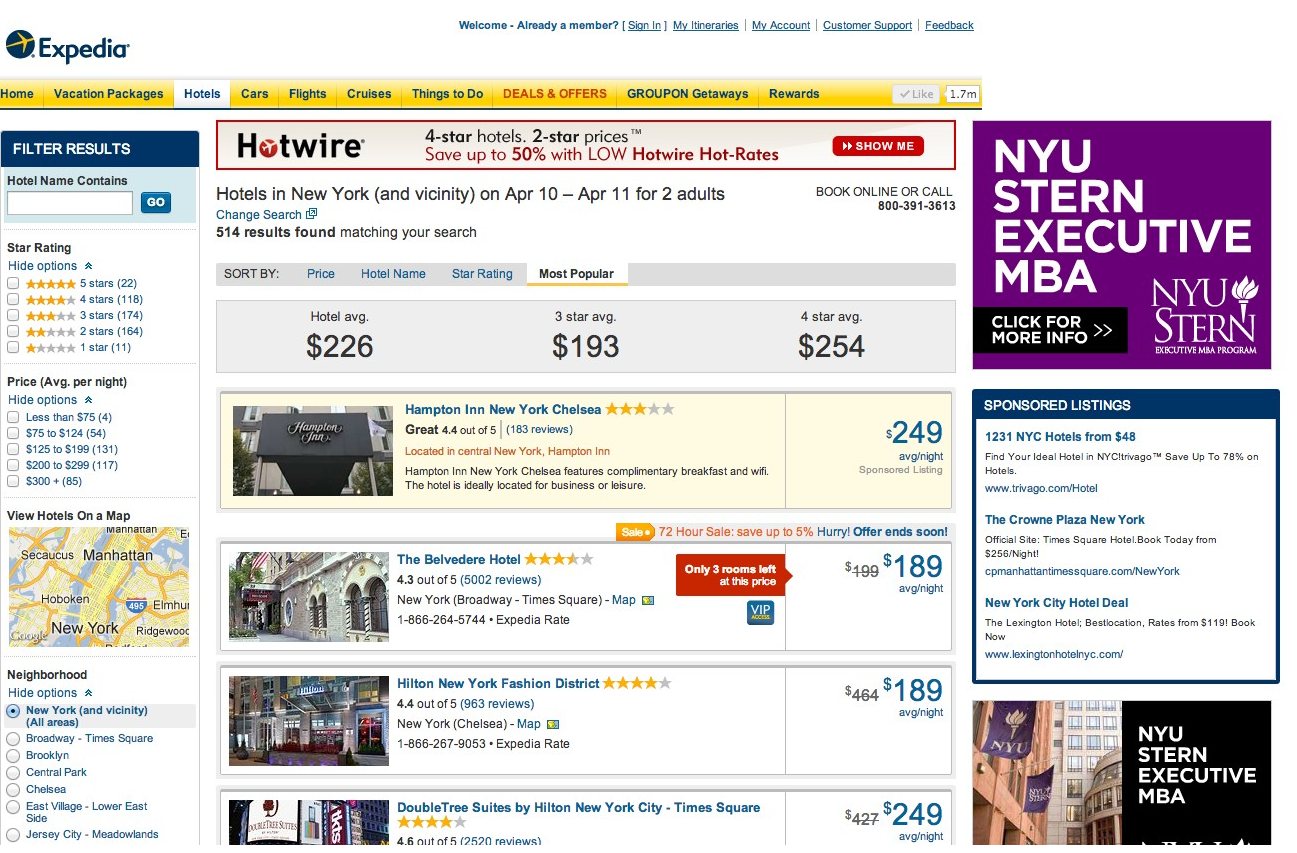Screen dimensions: 1297x853
Task: Open the Cars tab
Action: coord(255,94)
